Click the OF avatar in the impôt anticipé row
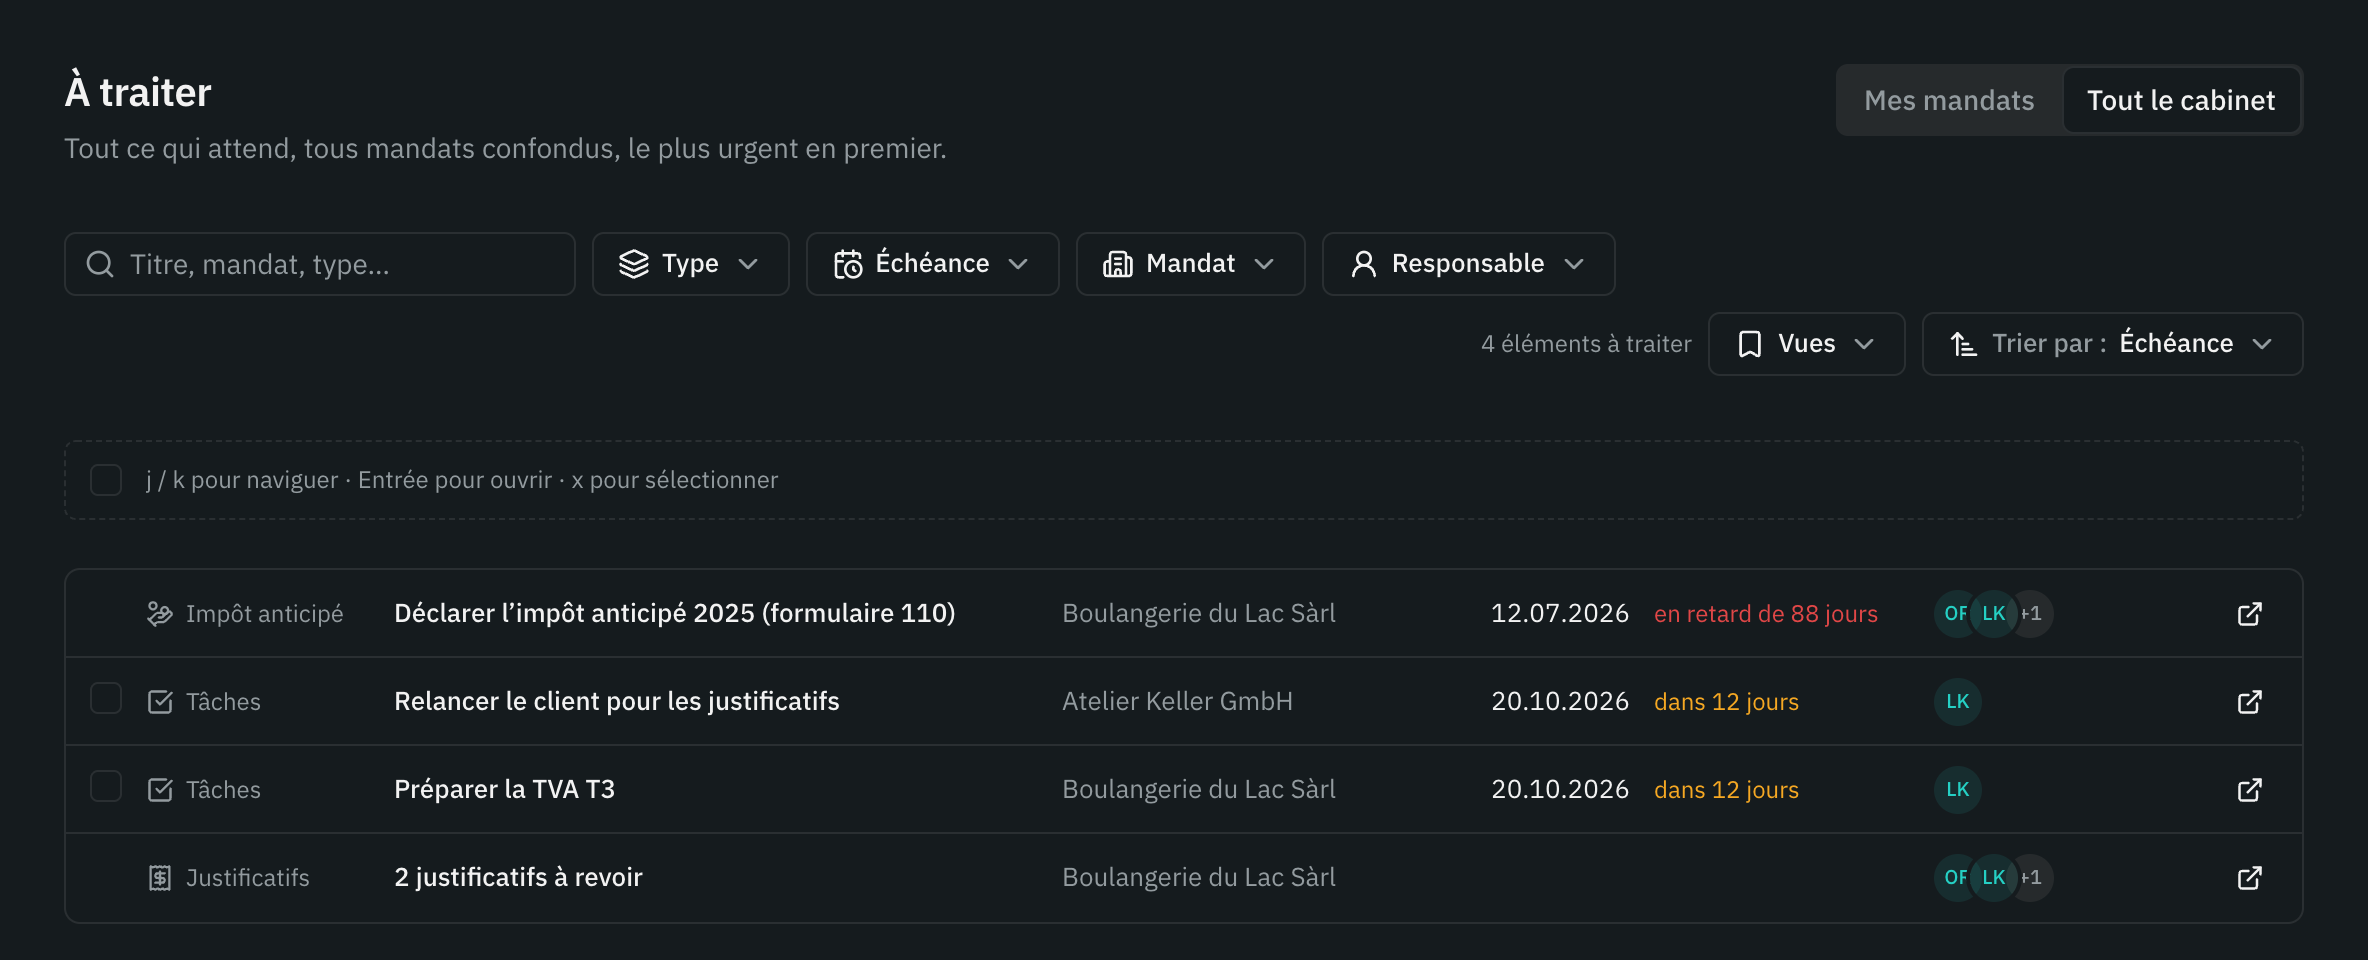Viewport: 2368px width, 960px height. [1953, 614]
